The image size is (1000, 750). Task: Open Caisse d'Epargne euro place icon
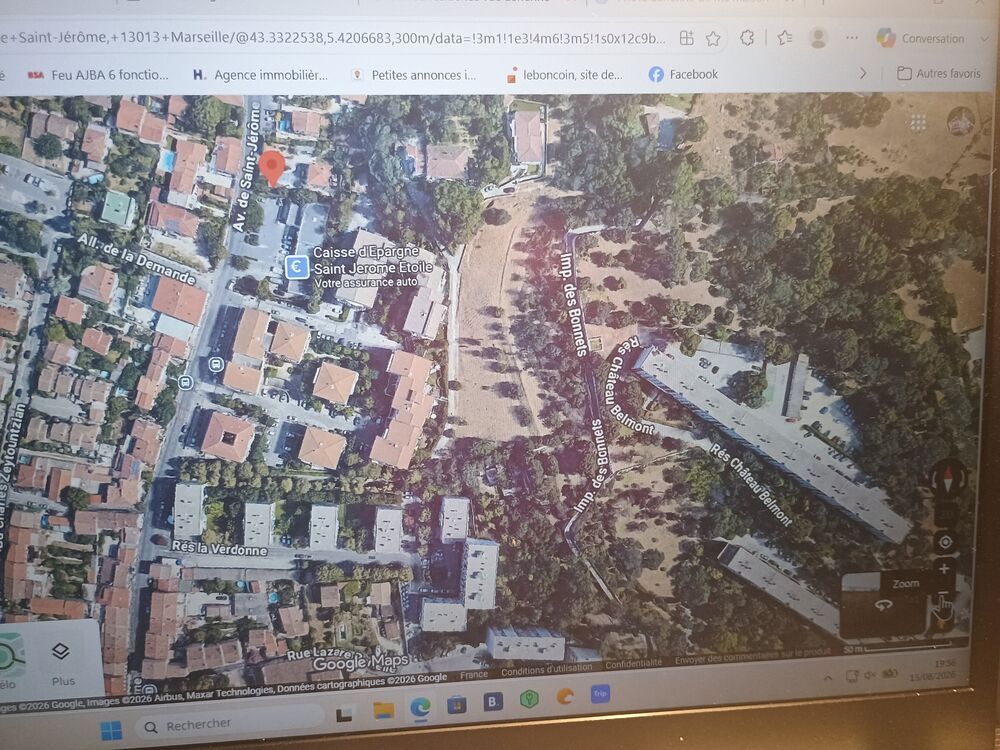(x=297, y=267)
